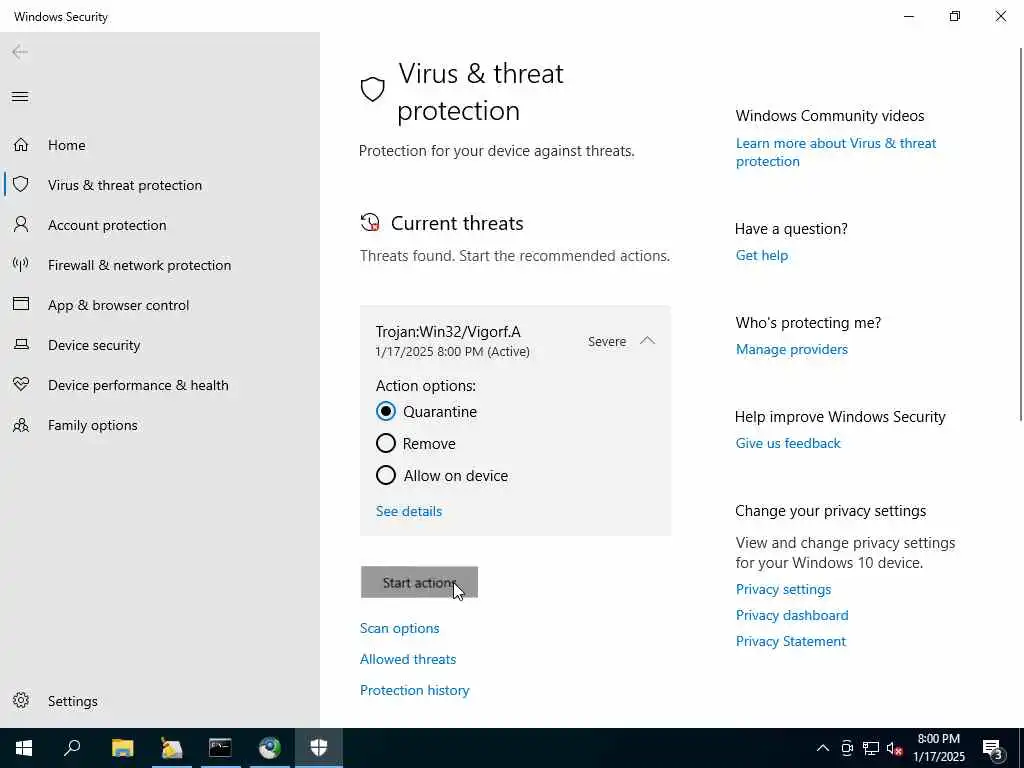
Task: Open Family options page
Action: coord(93,425)
